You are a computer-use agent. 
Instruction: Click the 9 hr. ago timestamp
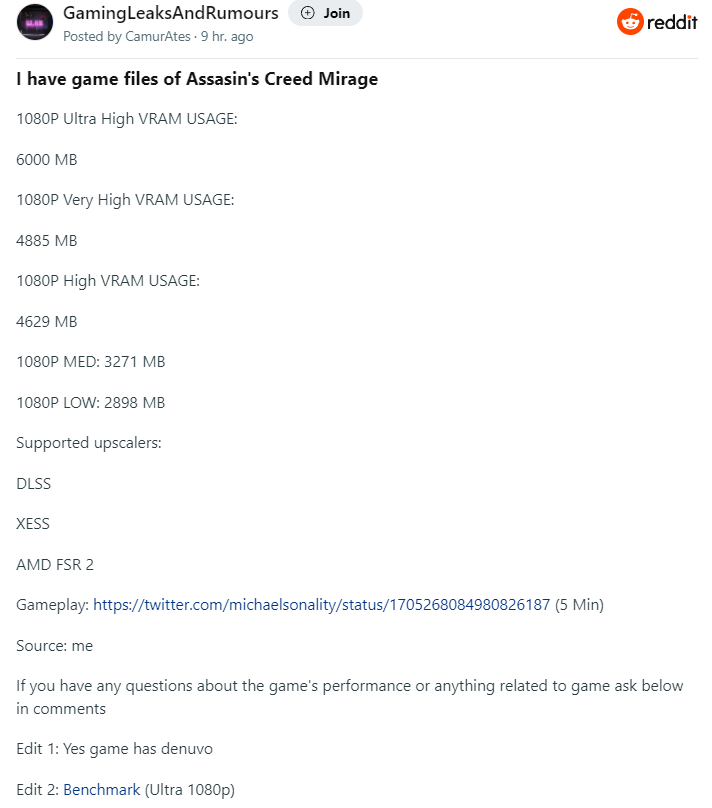[227, 37]
